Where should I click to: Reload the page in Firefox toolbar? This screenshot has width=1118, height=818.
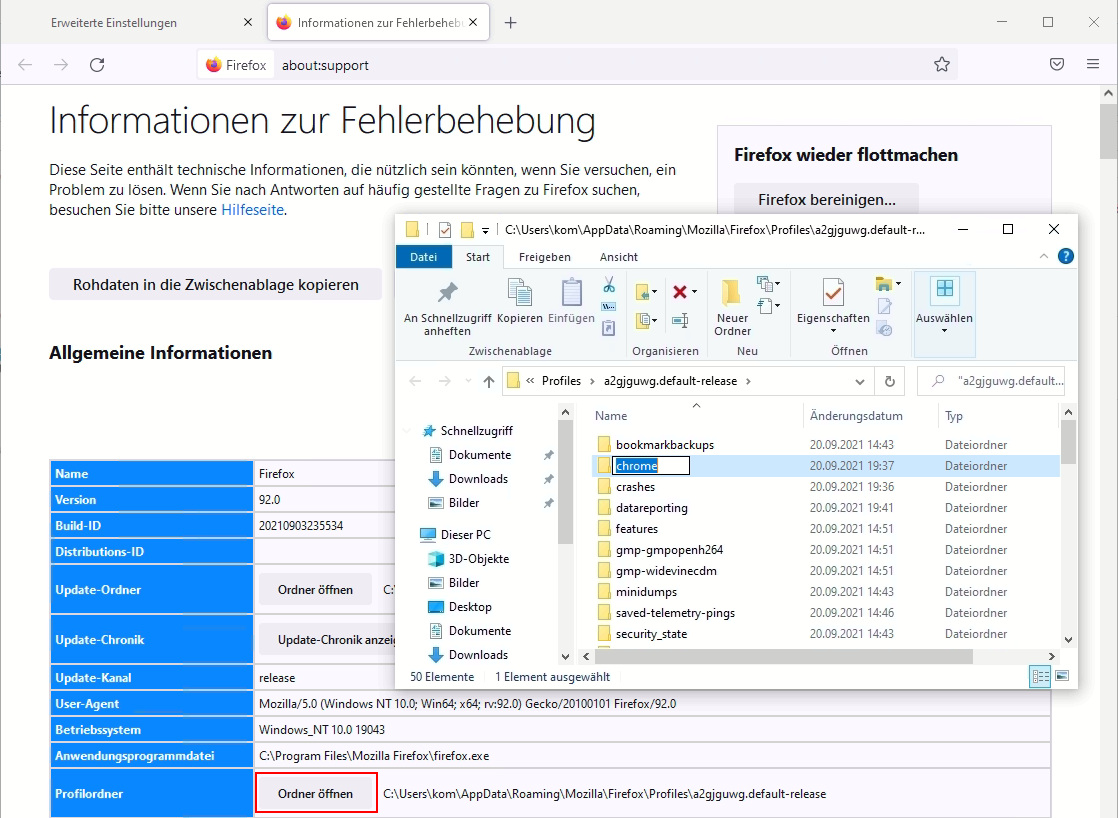click(97, 65)
